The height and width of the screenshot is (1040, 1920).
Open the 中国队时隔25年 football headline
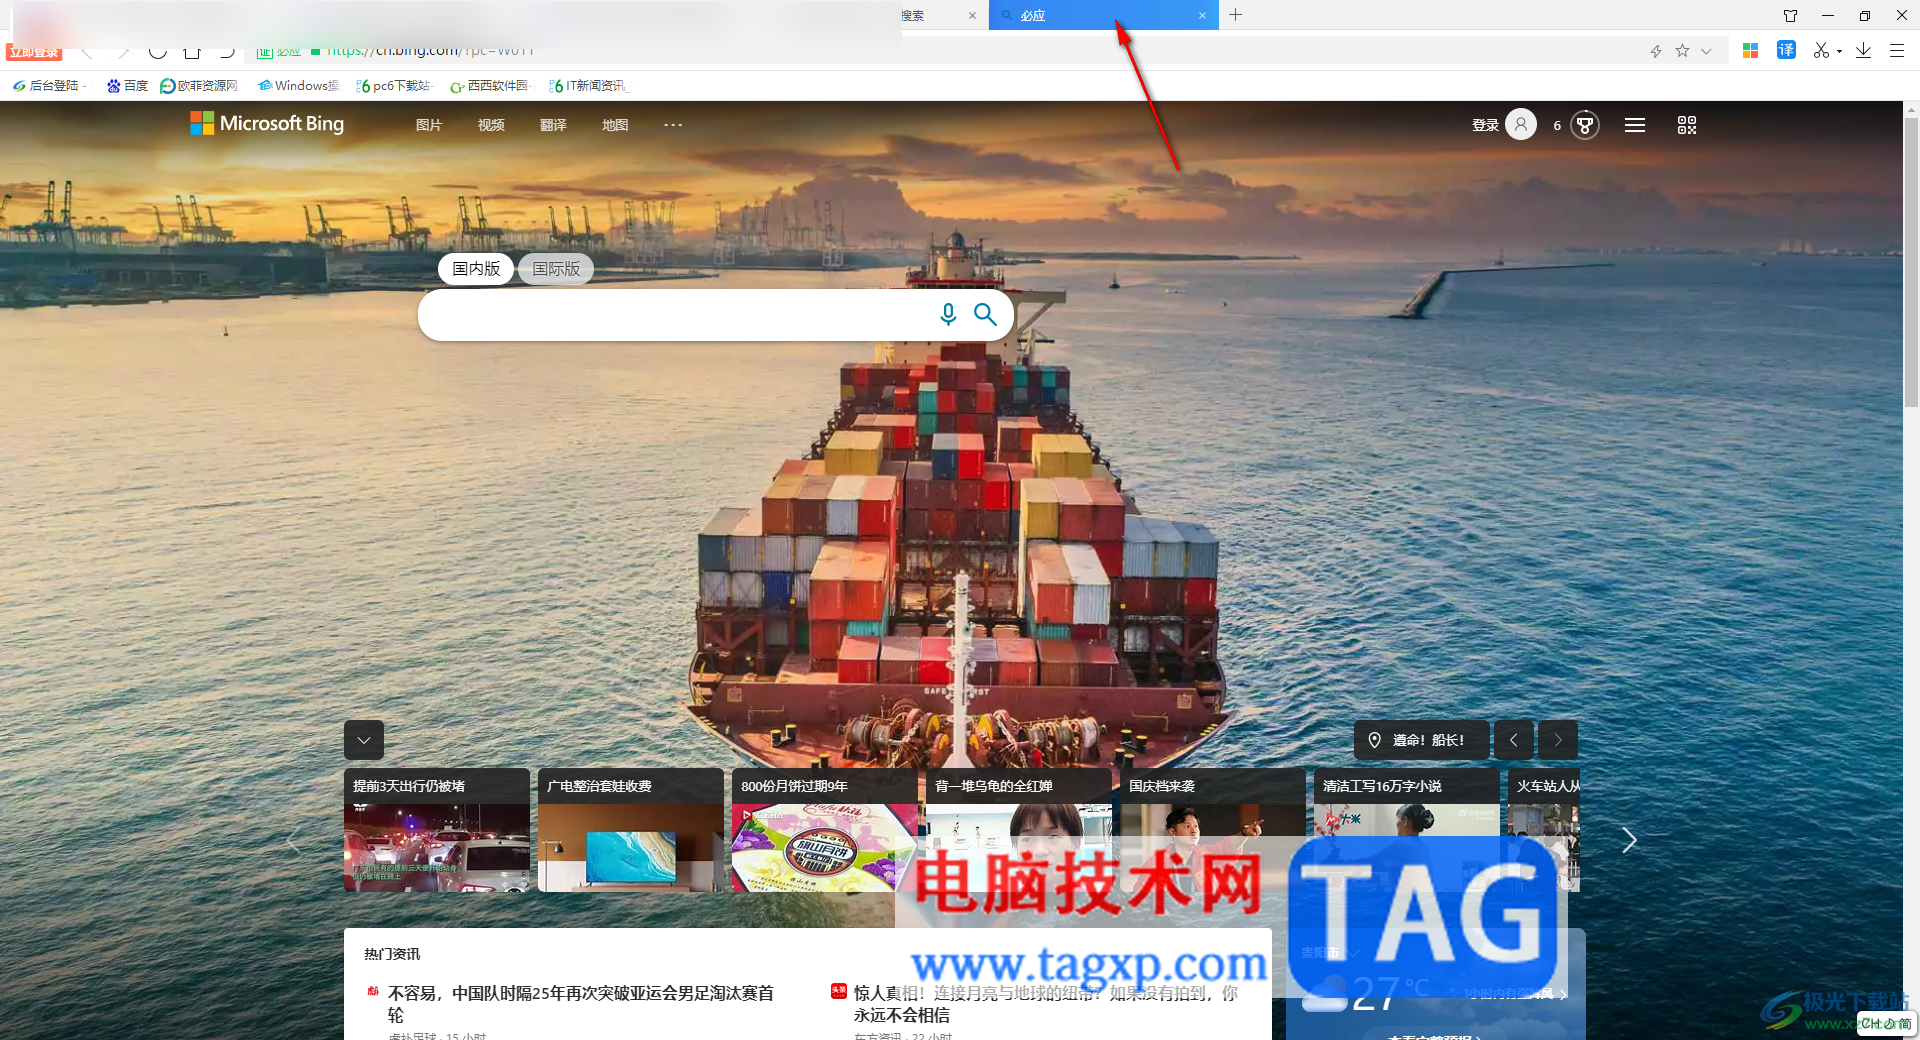tap(581, 1004)
